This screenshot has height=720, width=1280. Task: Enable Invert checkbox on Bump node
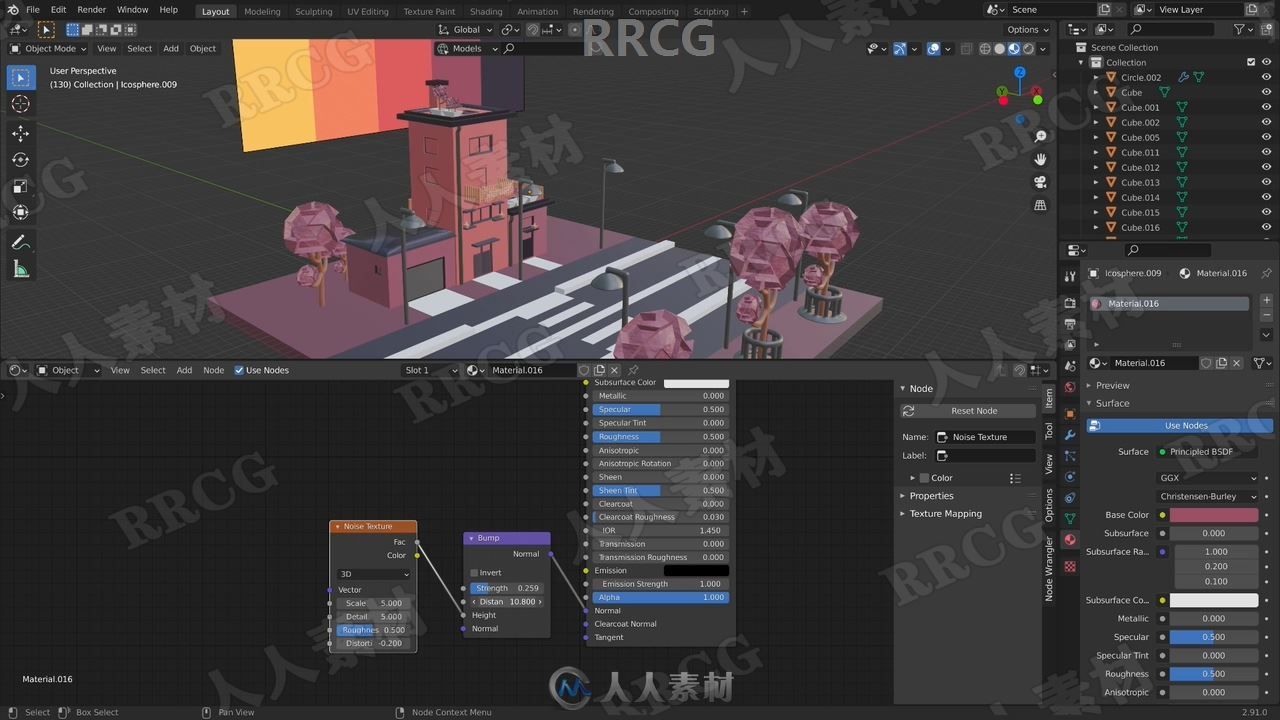tap(475, 573)
